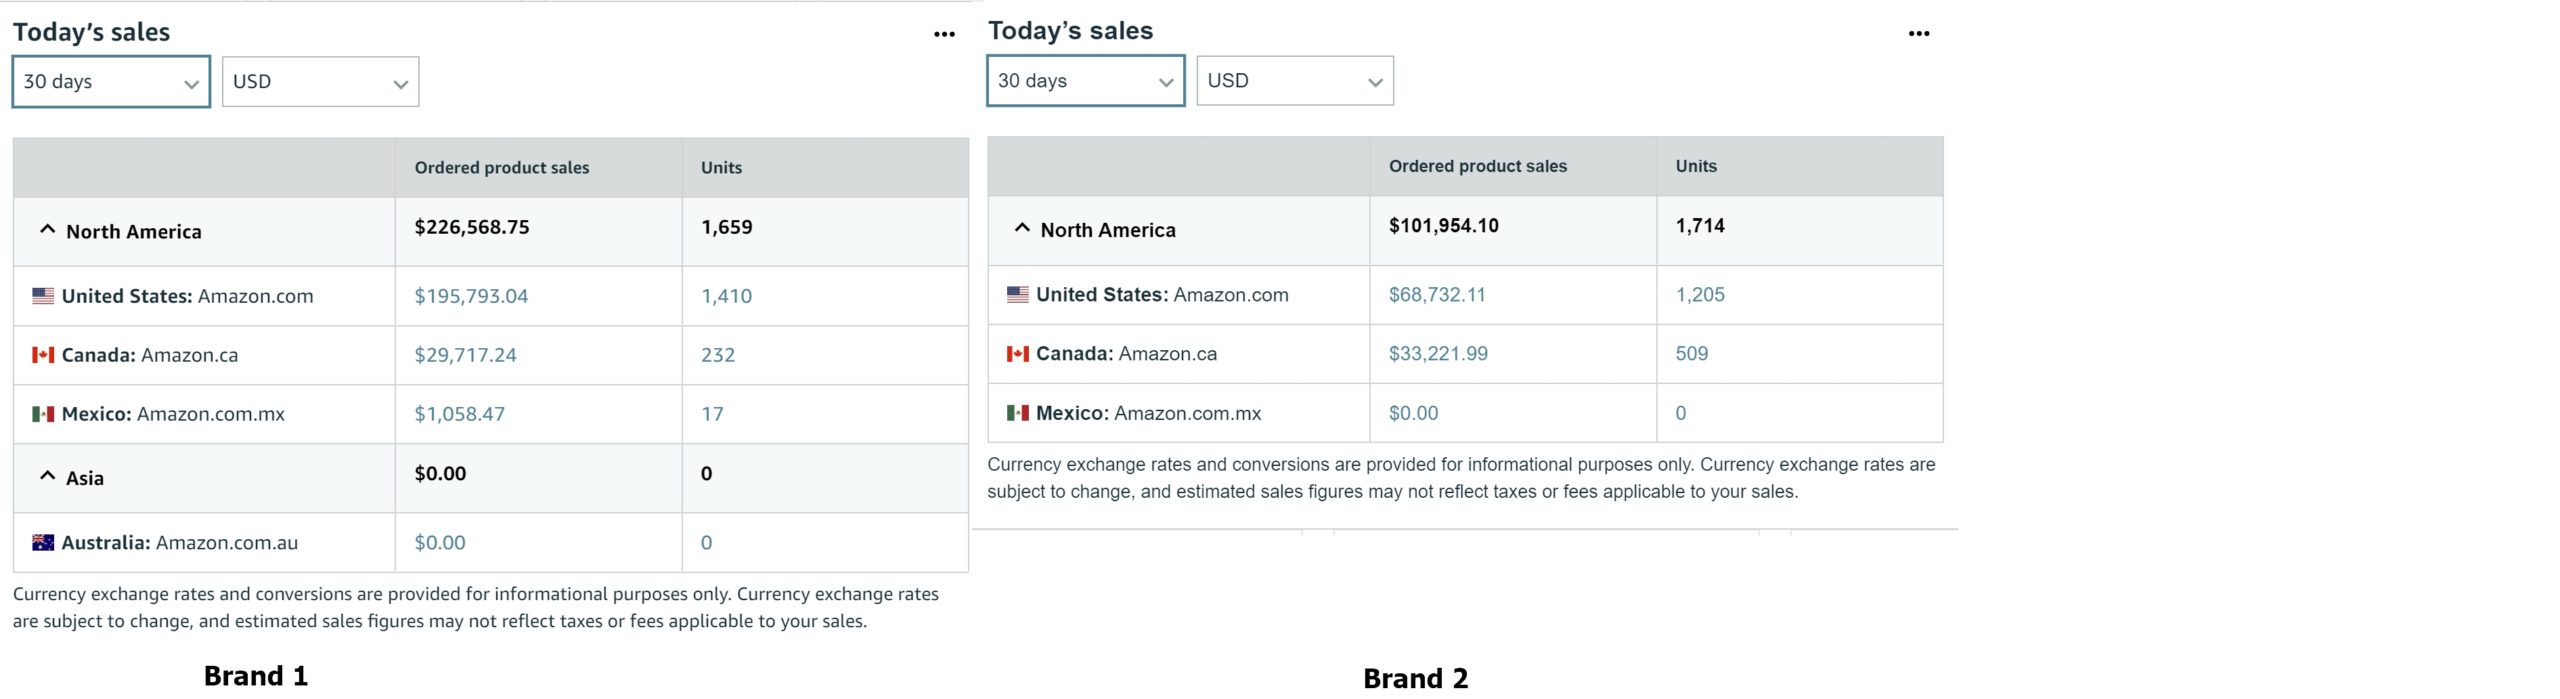Click 1,410 units link for United States

click(x=726, y=296)
